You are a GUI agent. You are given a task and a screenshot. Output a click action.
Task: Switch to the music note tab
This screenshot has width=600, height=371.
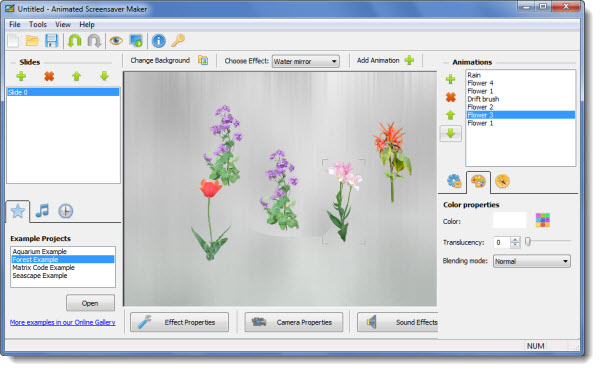click(x=42, y=211)
